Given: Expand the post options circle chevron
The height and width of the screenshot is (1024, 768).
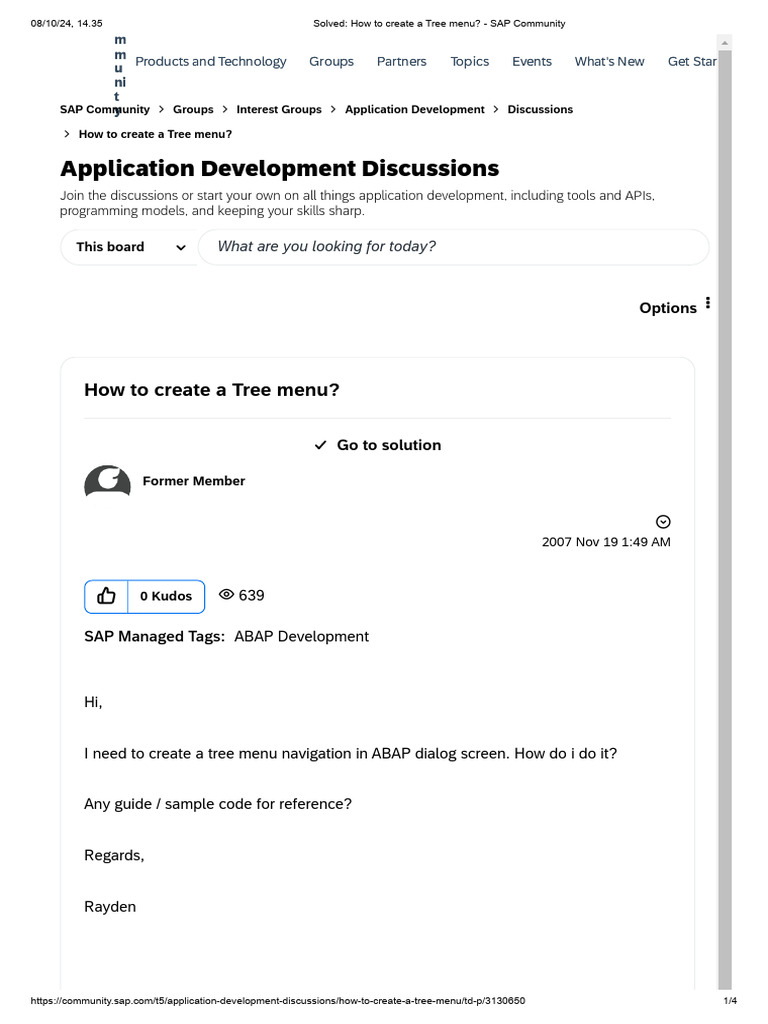Looking at the screenshot, I should tap(663, 522).
